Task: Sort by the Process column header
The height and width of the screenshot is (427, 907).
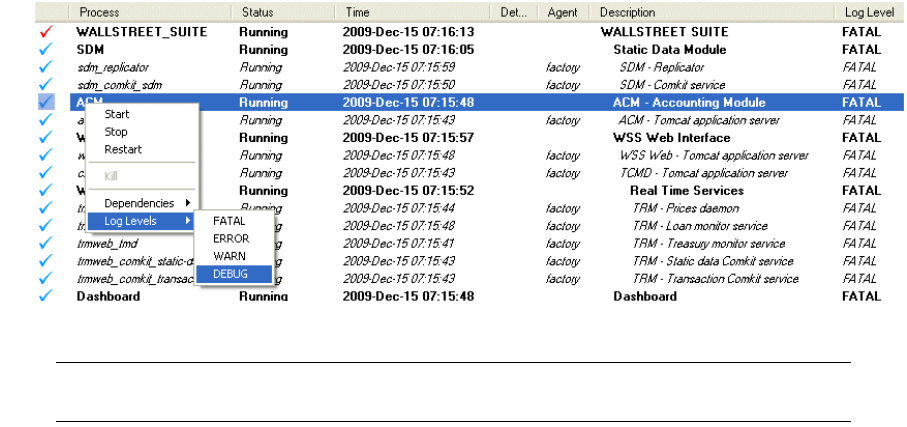Action: [151, 12]
